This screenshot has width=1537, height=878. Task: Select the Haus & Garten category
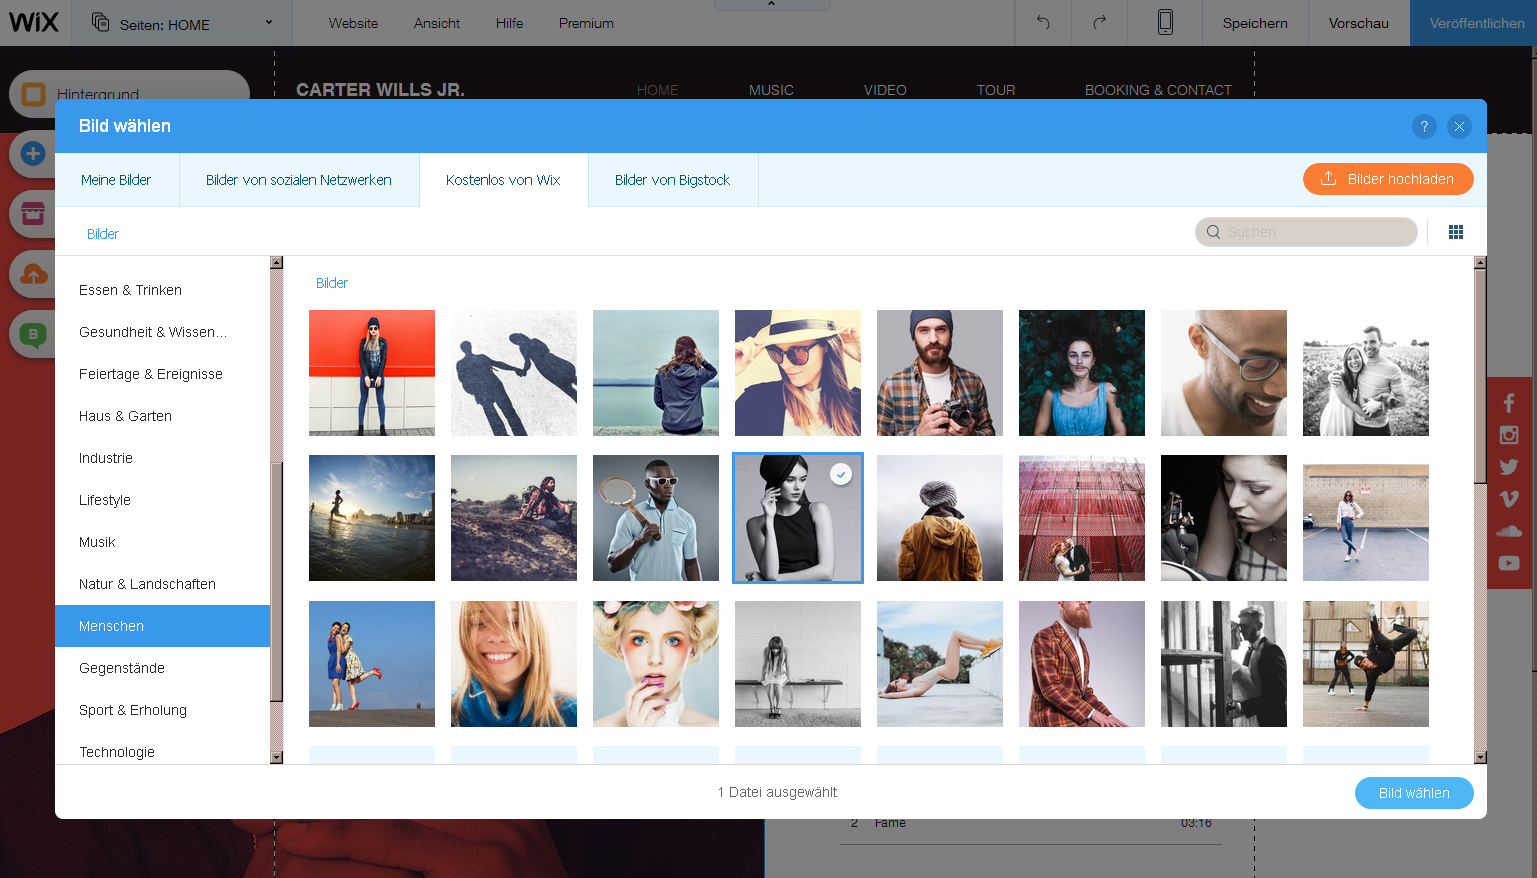click(x=162, y=416)
